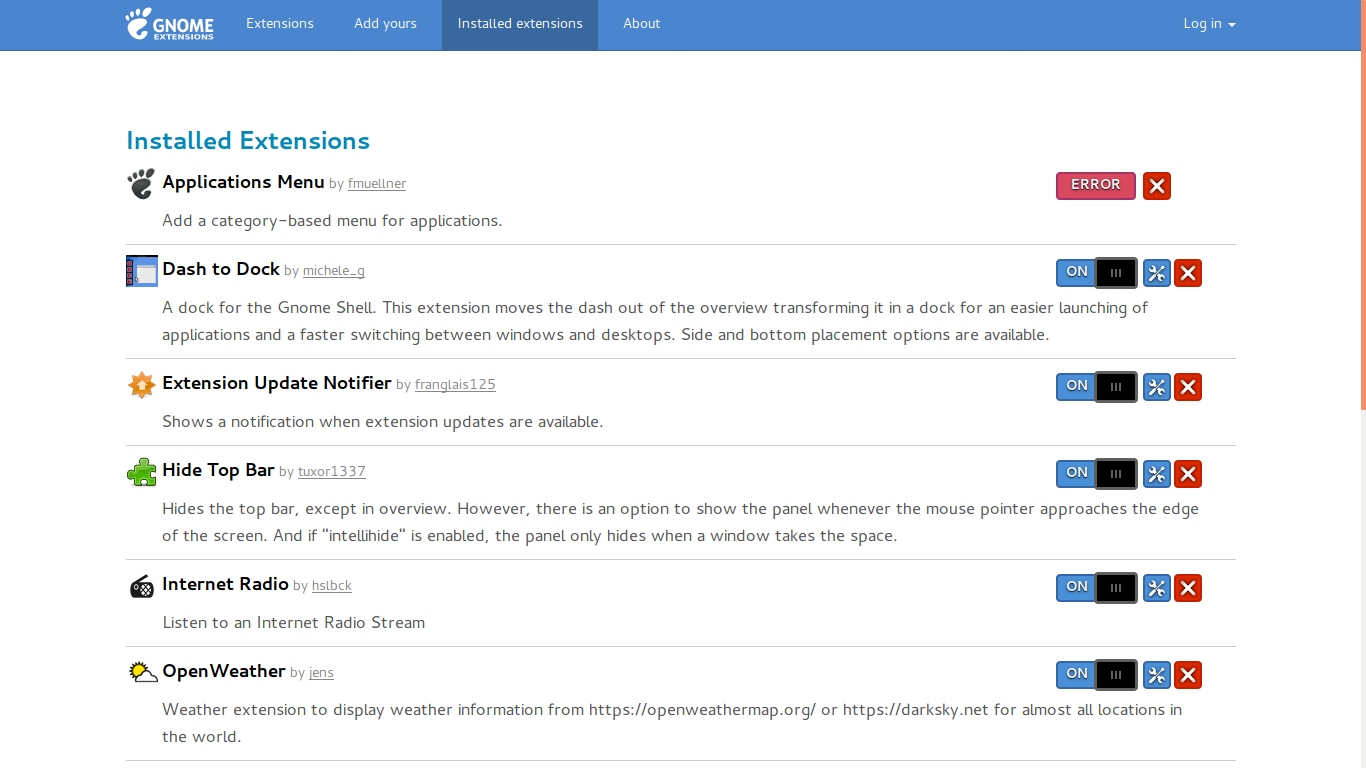
Task: Open Extension Update Notifier settings wrench
Action: coord(1157,387)
